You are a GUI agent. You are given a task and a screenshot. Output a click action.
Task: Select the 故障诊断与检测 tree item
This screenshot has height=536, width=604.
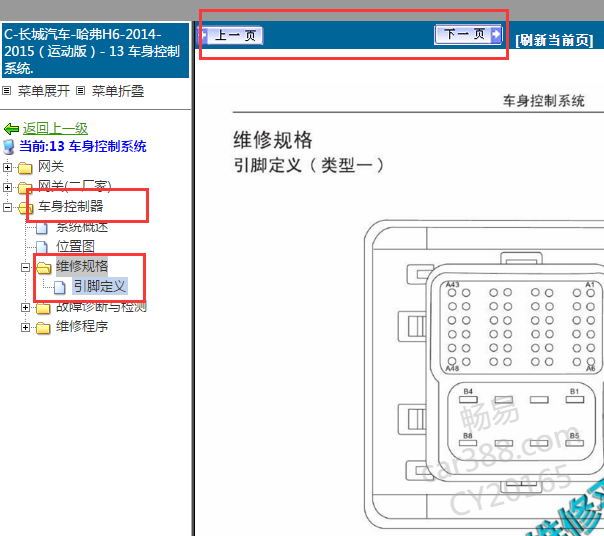[101, 306]
